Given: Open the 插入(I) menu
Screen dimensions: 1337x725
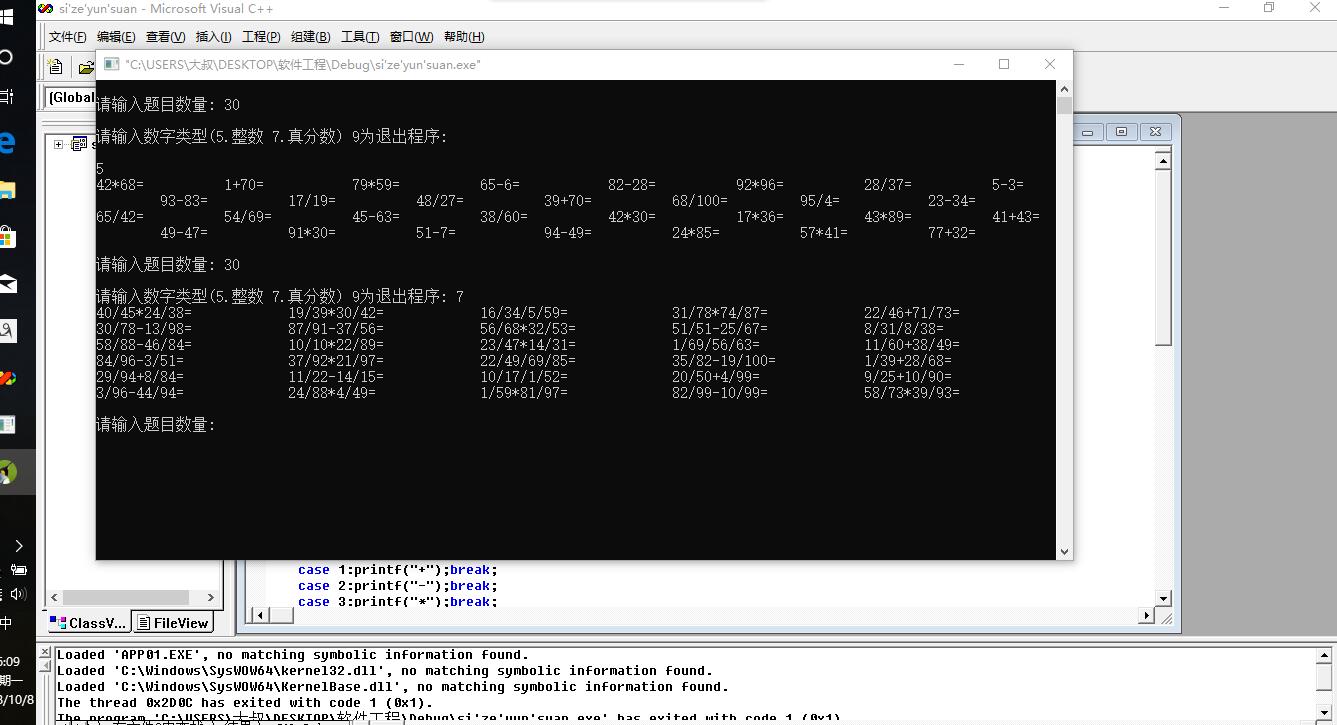Looking at the screenshot, I should 213,37.
